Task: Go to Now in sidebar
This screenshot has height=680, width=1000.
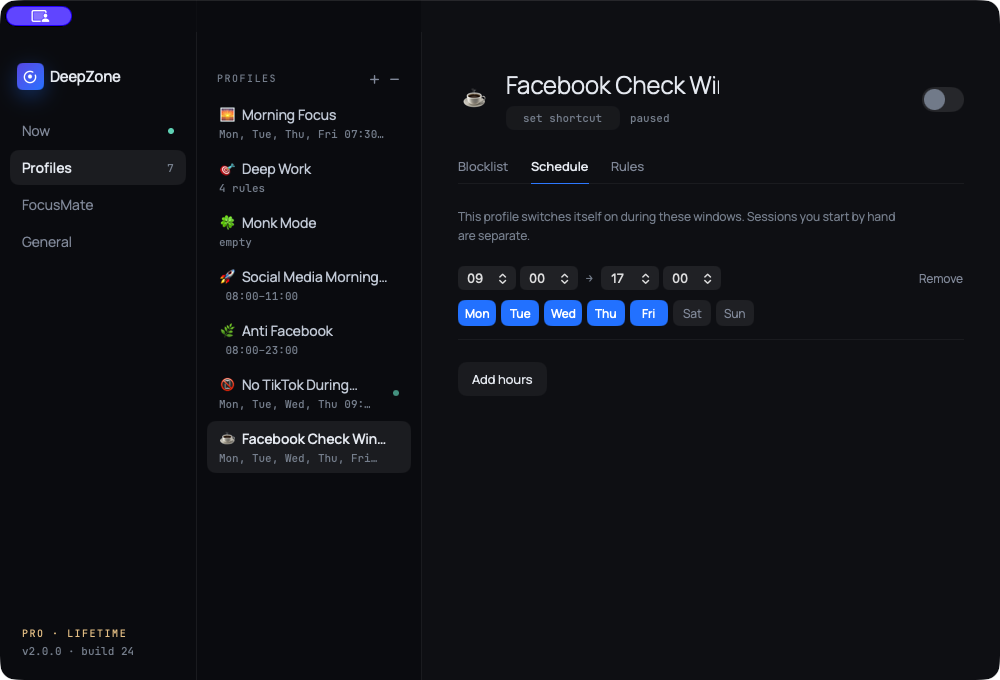Action: (98, 131)
